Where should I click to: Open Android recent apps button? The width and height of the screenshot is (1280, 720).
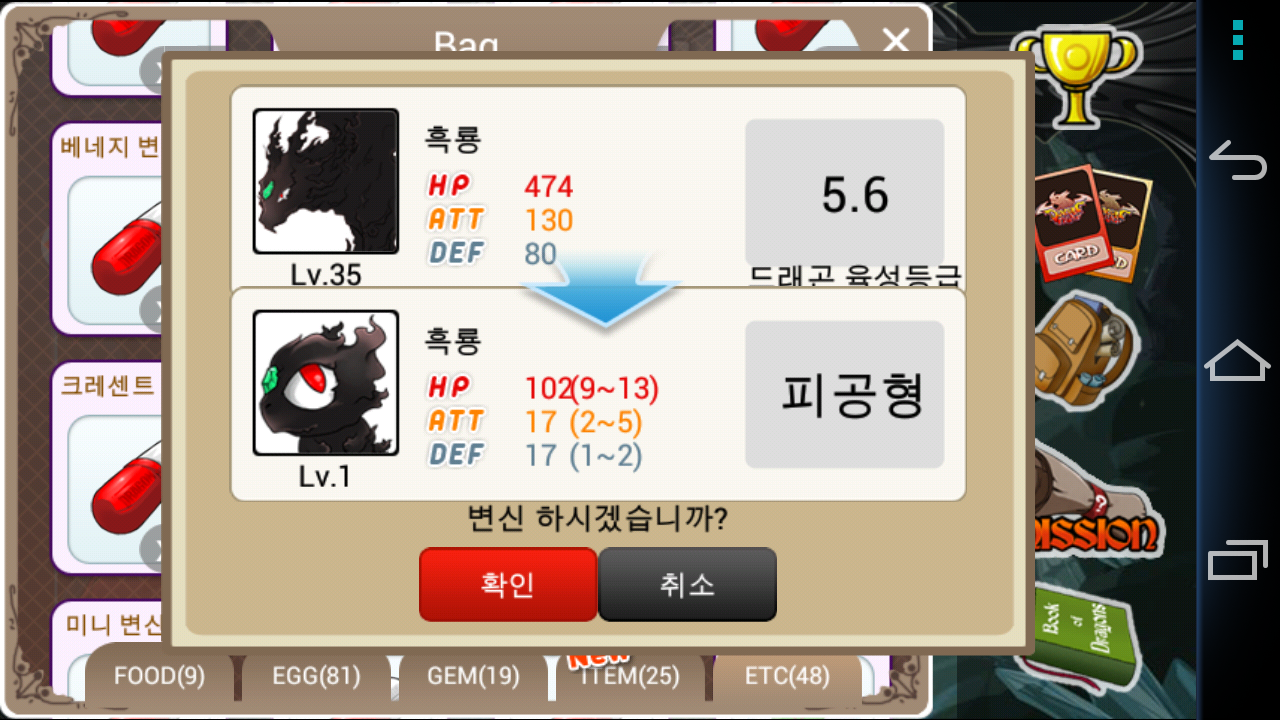1238,560
